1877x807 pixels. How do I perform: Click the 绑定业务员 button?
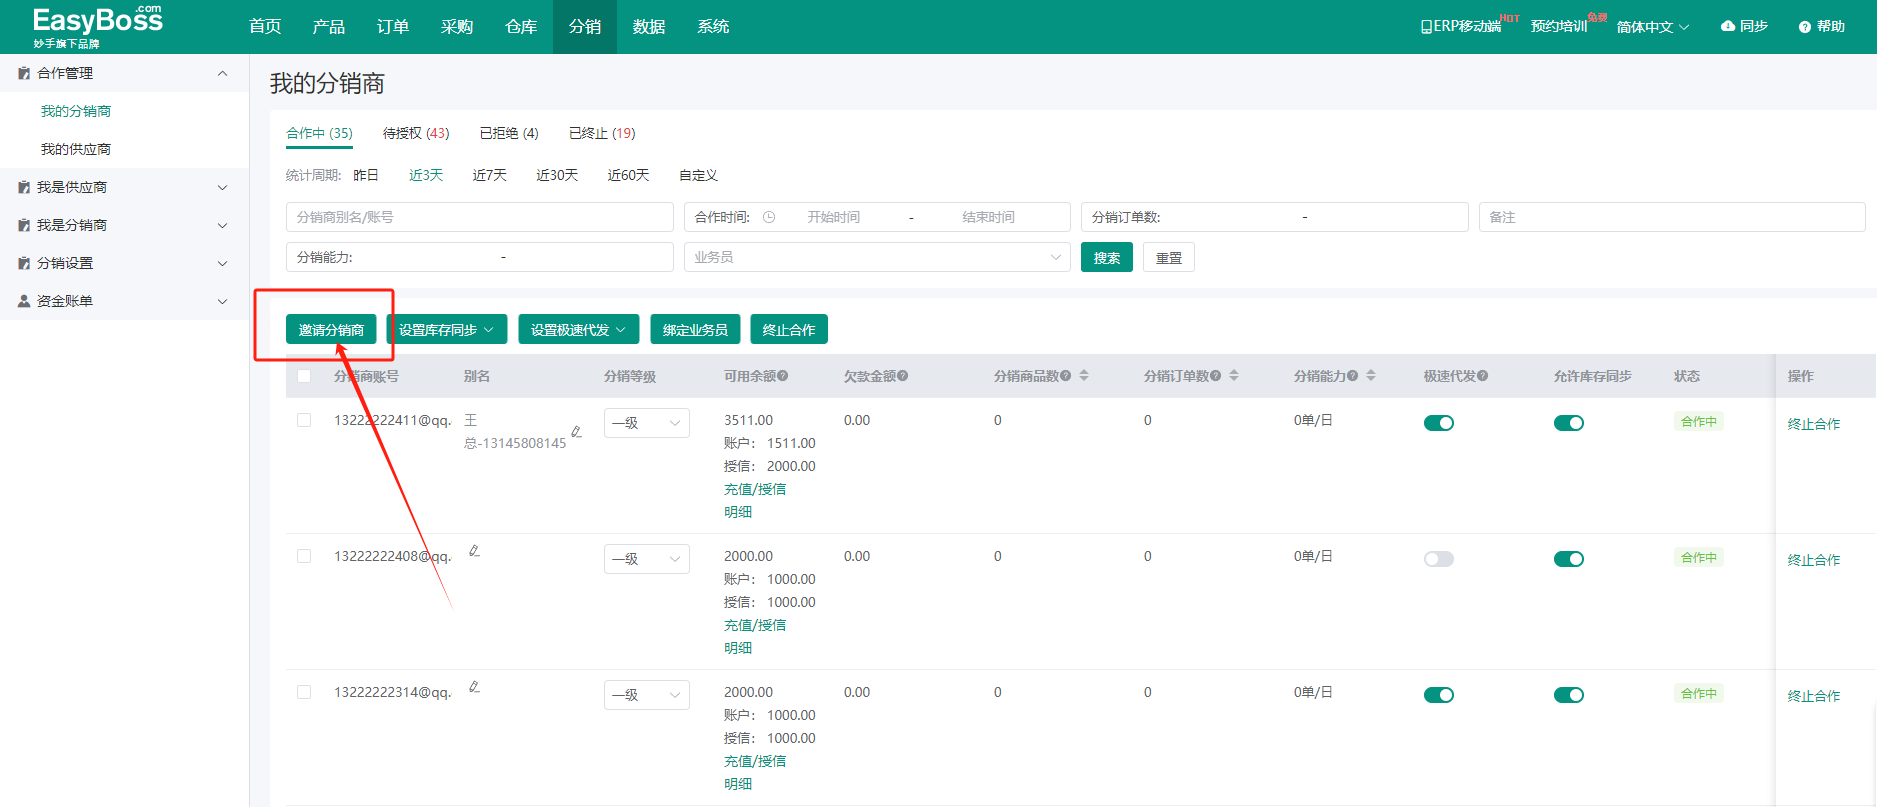[x=695, y=330]
